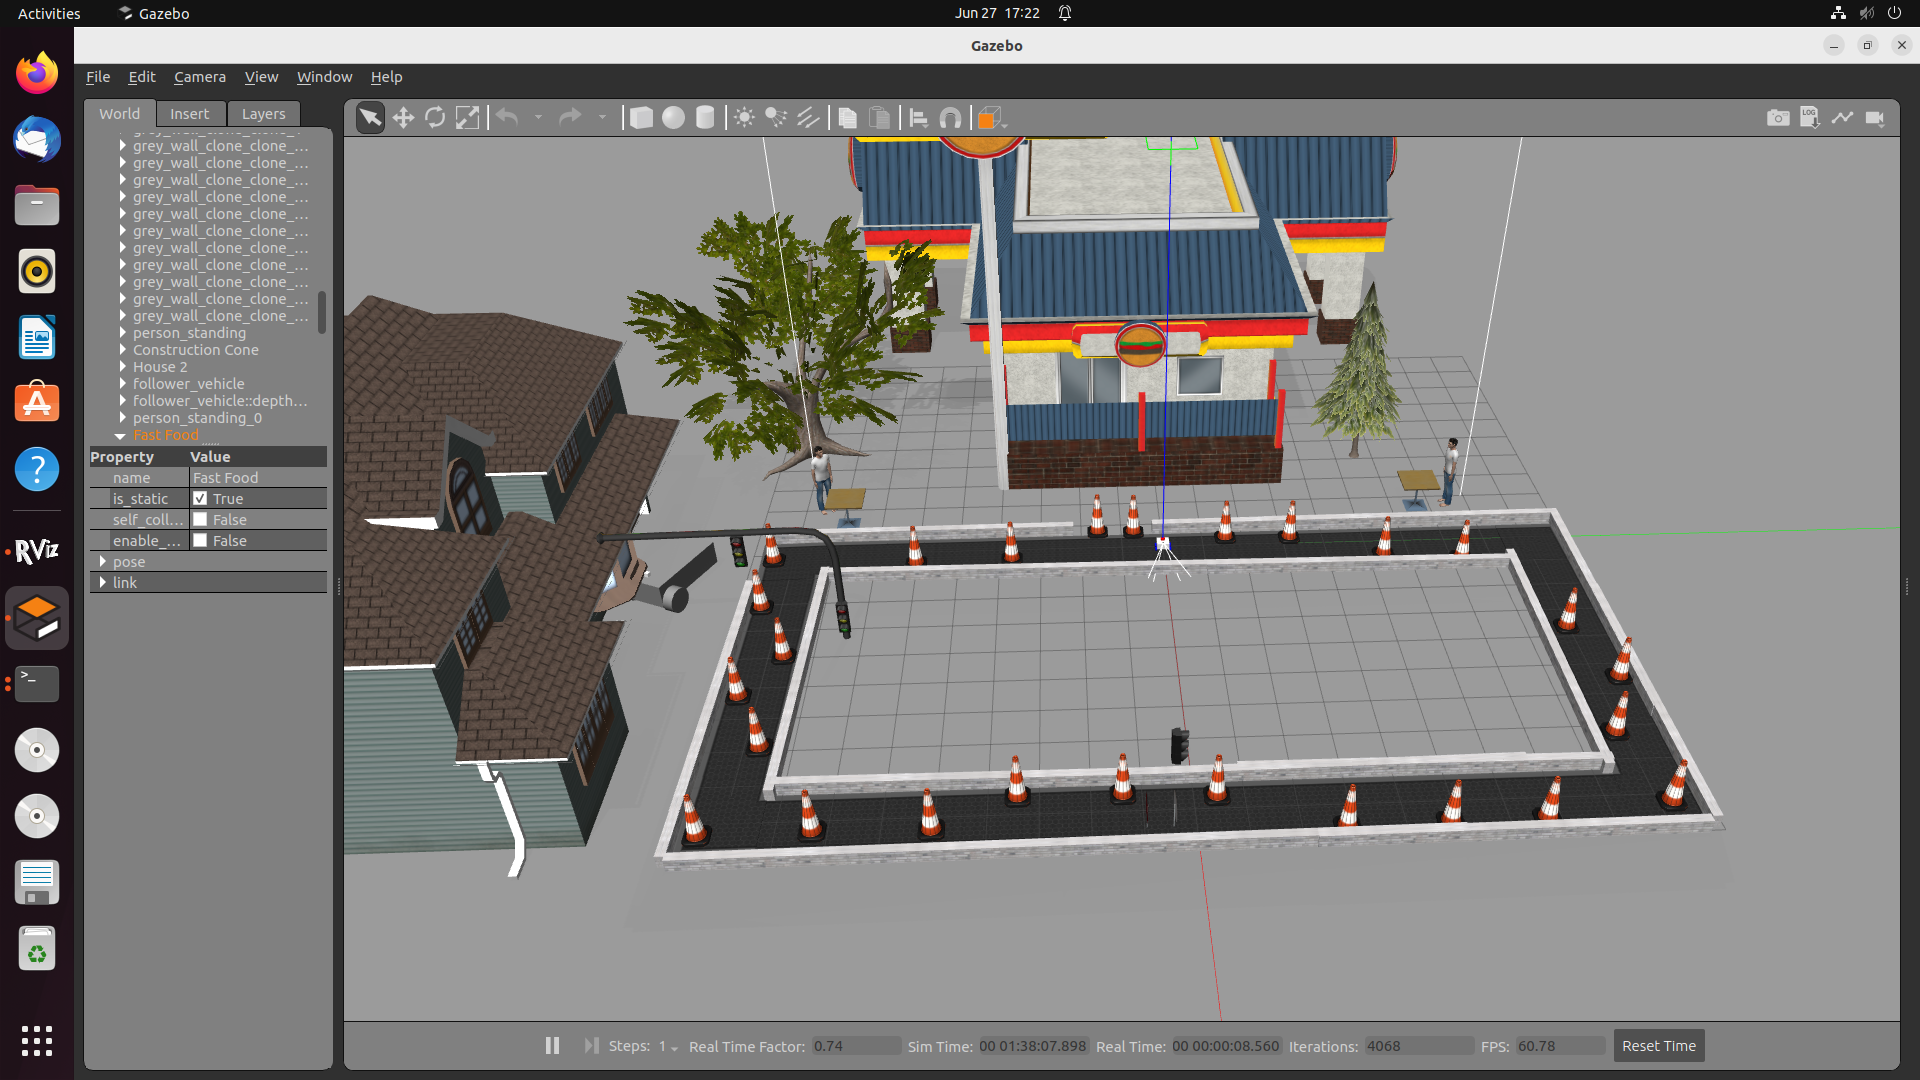
Task: Activate the Rotate mode tool
Action: coord(435,117)
